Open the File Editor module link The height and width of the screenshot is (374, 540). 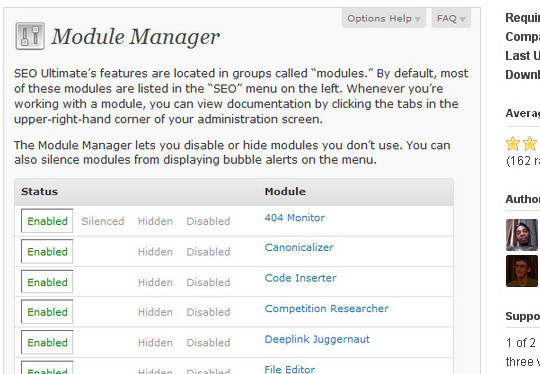point(290,370)
